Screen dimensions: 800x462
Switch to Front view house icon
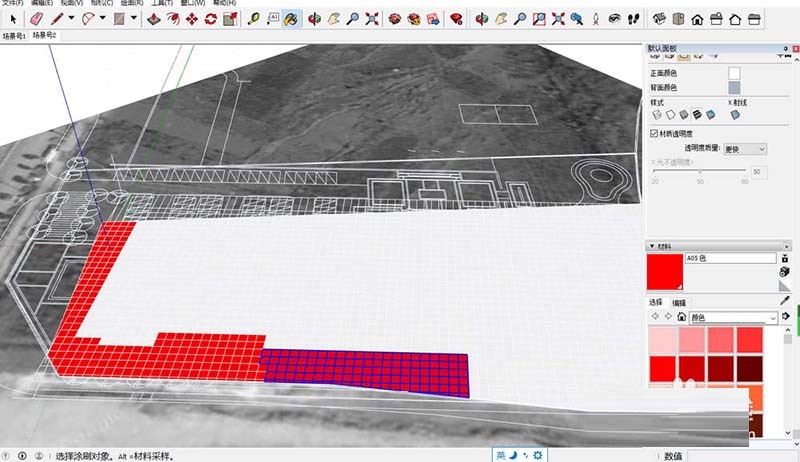(x=697, y=19)
